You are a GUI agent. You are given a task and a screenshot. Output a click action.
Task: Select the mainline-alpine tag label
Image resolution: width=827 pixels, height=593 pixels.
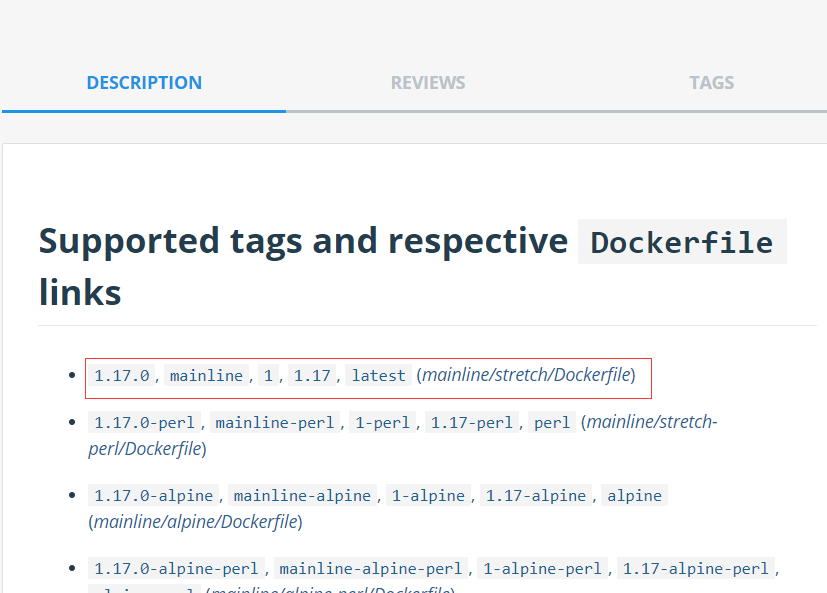(x=304, y=496)
